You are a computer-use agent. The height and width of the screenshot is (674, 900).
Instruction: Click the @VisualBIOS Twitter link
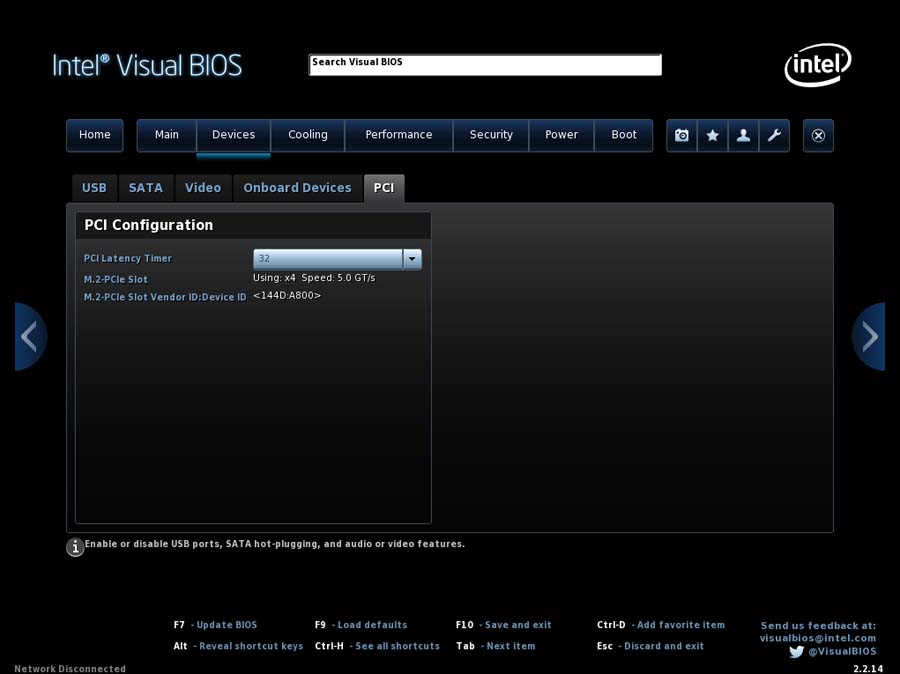(842, 652)
